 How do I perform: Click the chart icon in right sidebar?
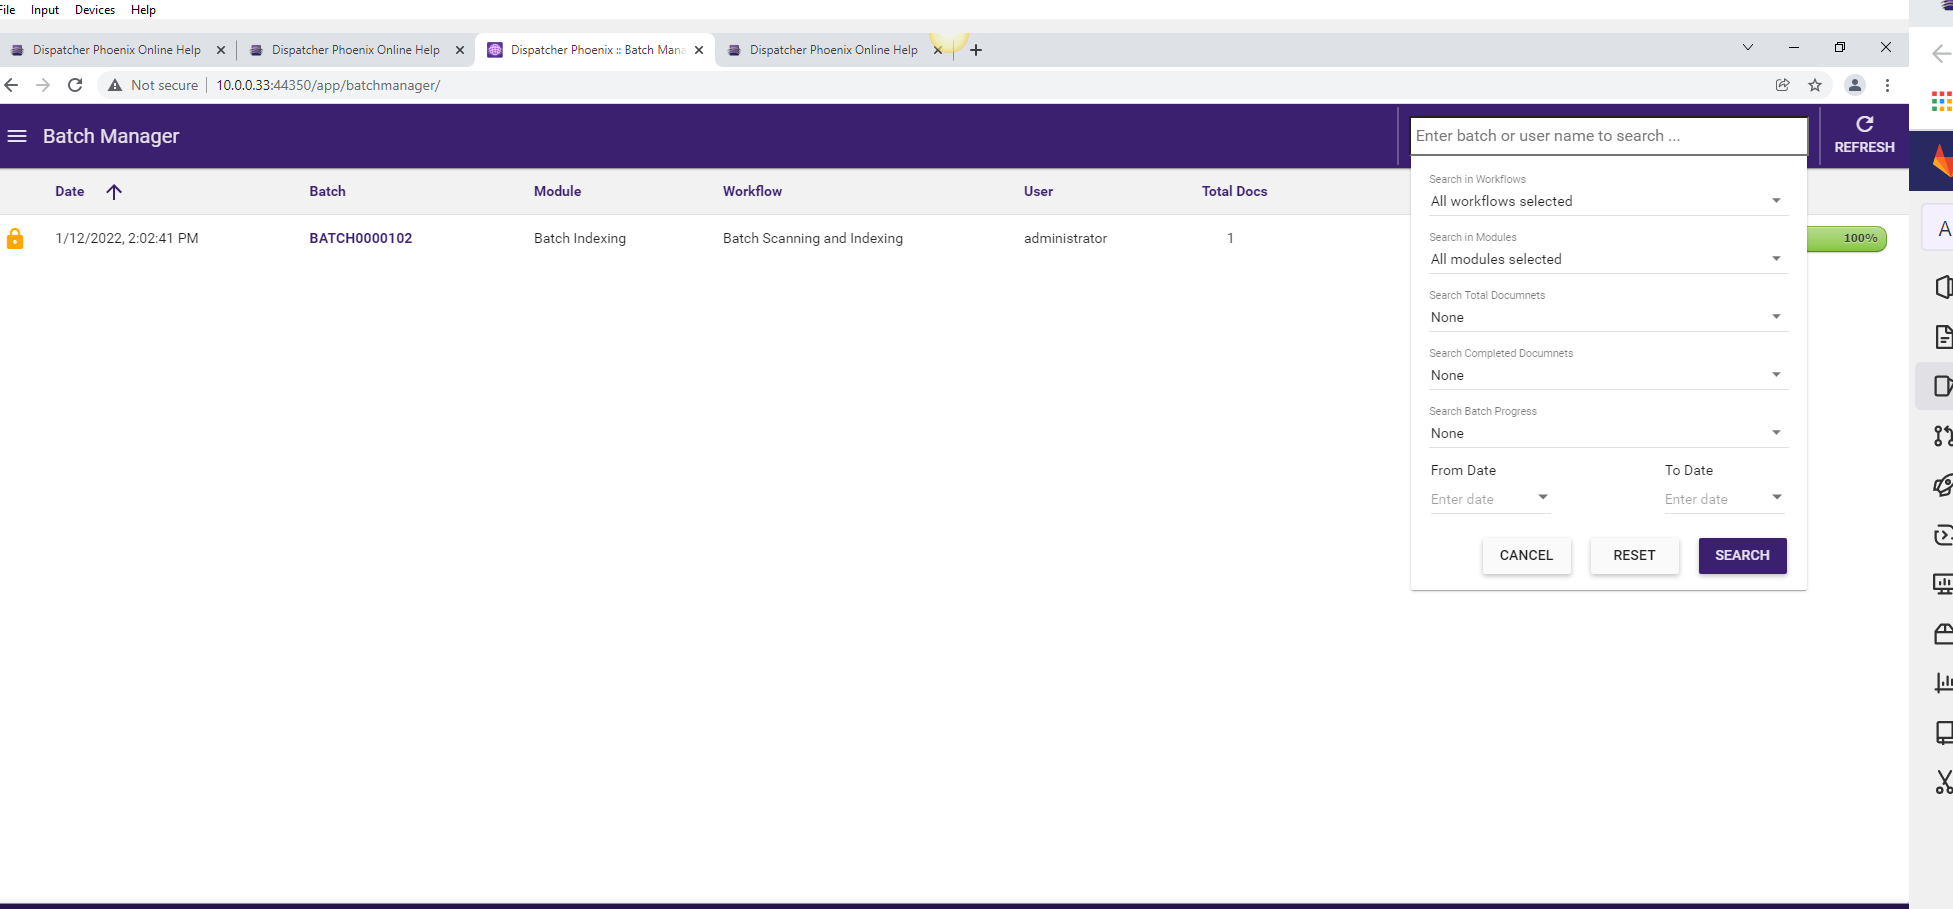click(x=1943, y=683)
